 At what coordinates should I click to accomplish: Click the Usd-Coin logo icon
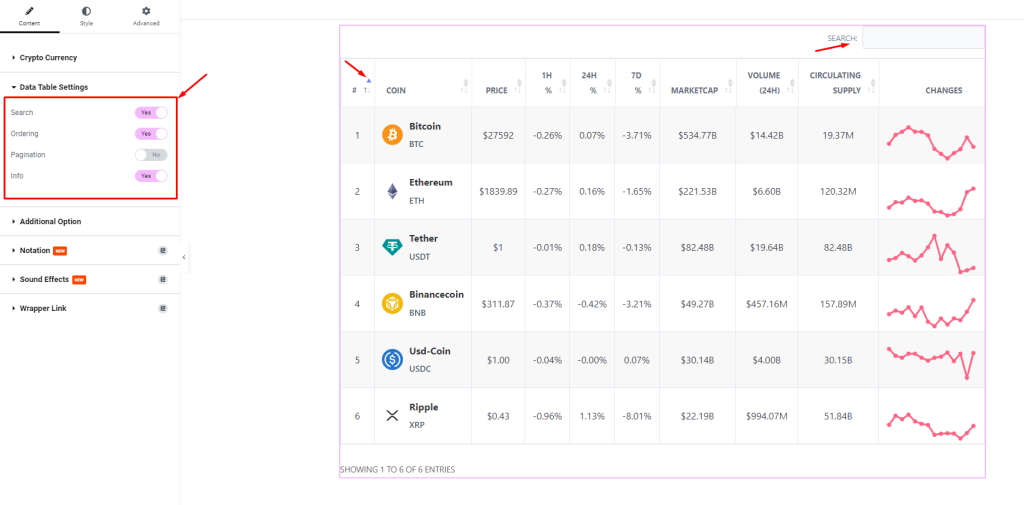[x=392, y=360]
